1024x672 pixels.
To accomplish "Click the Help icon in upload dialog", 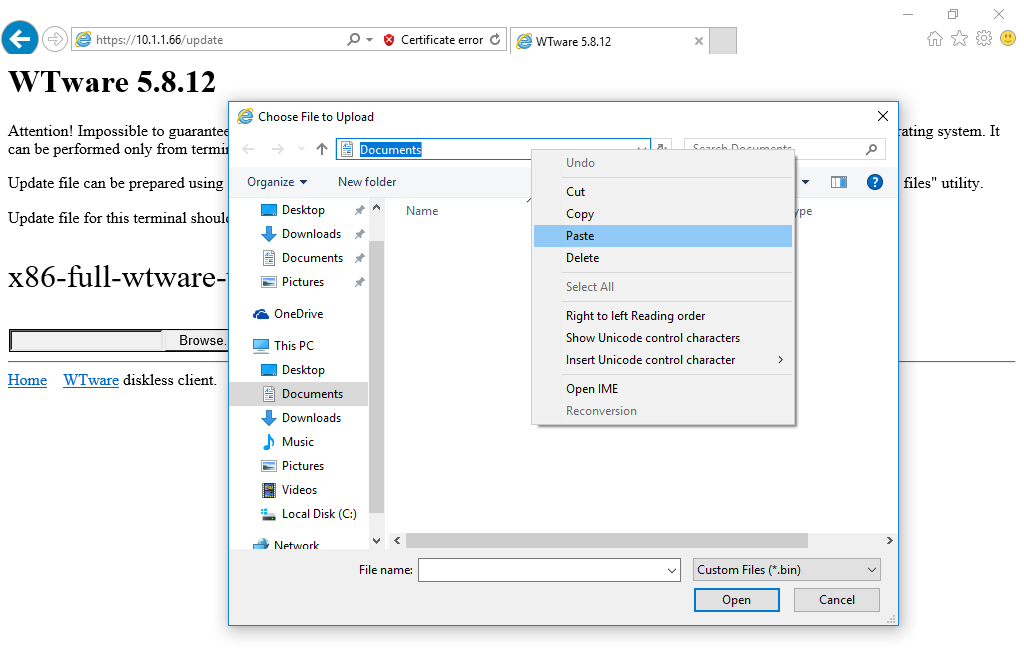I will [875, 181].
